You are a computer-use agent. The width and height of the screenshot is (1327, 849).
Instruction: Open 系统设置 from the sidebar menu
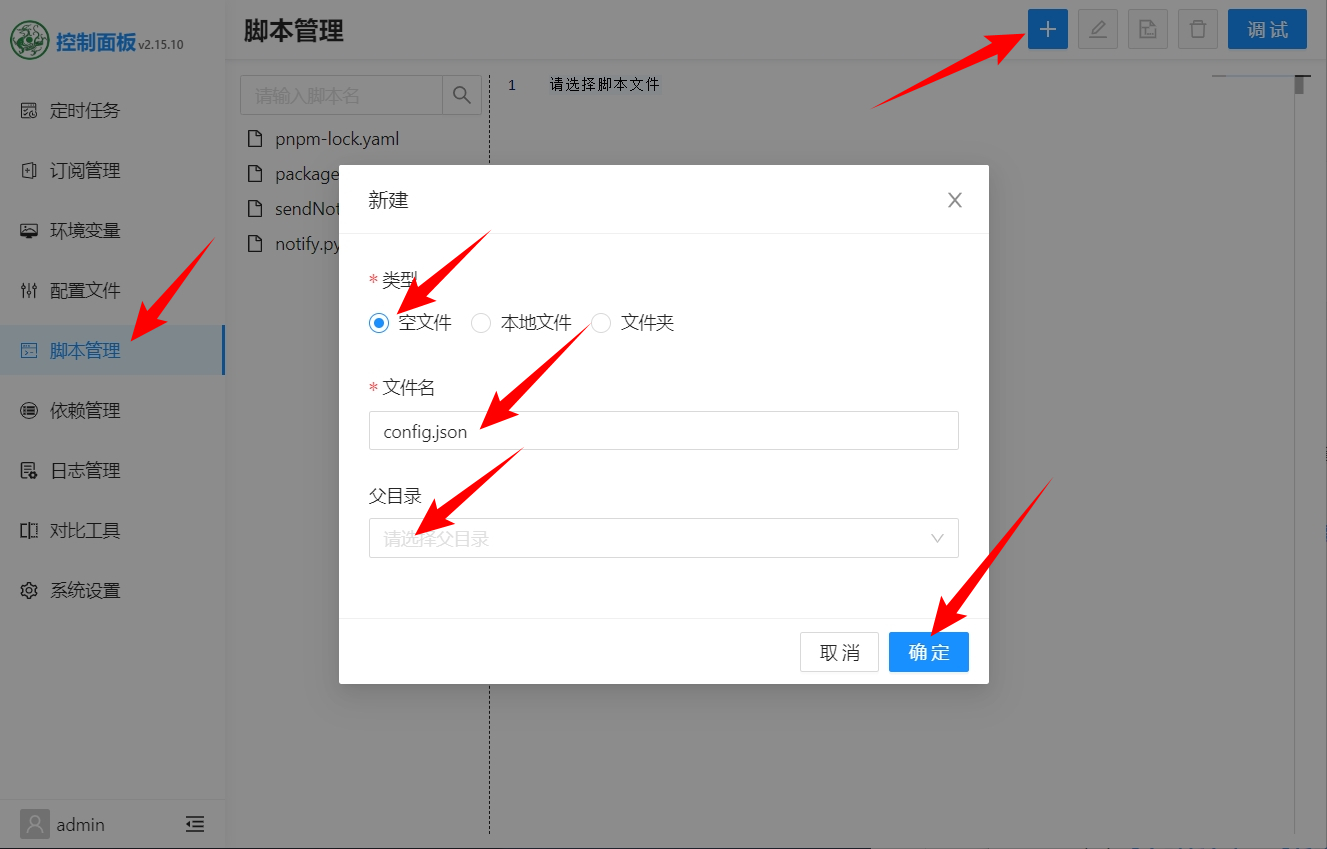point(29,590)
